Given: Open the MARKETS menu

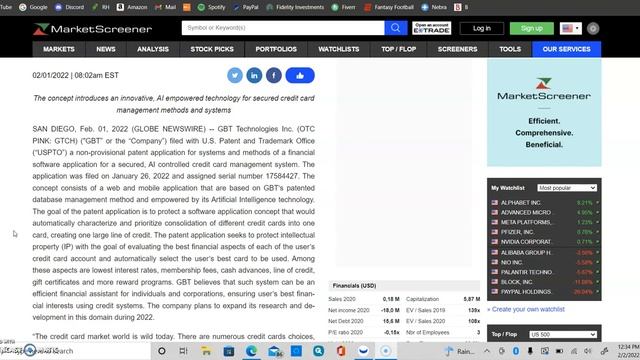Looking at the screenshot, I should (x=59, y=49).
